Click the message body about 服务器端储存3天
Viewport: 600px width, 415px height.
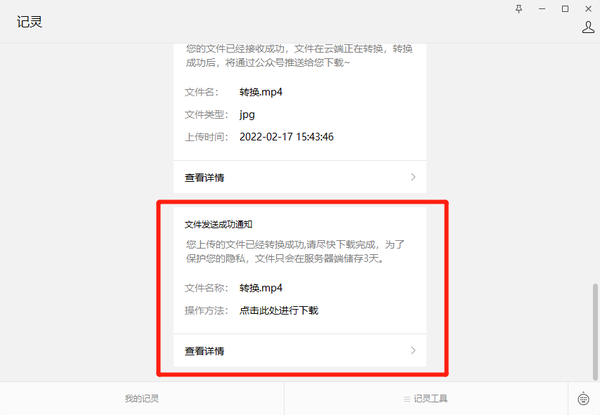tap(295, 251)
